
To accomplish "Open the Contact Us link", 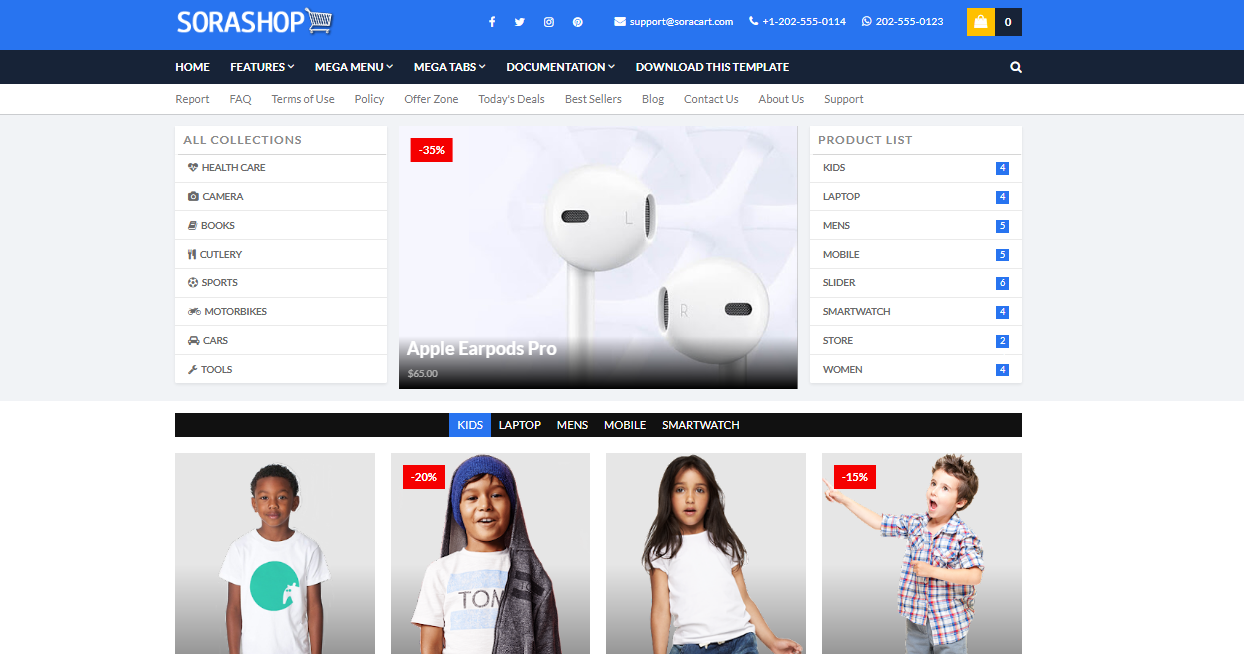I will coord(711,99).
